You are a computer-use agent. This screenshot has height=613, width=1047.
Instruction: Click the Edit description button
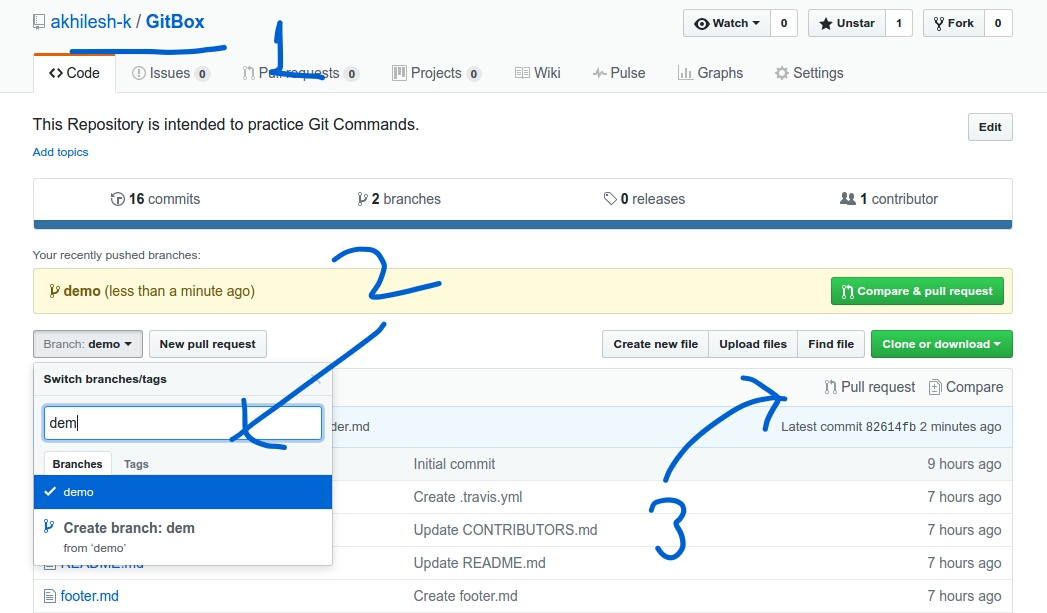pos(990,127)
